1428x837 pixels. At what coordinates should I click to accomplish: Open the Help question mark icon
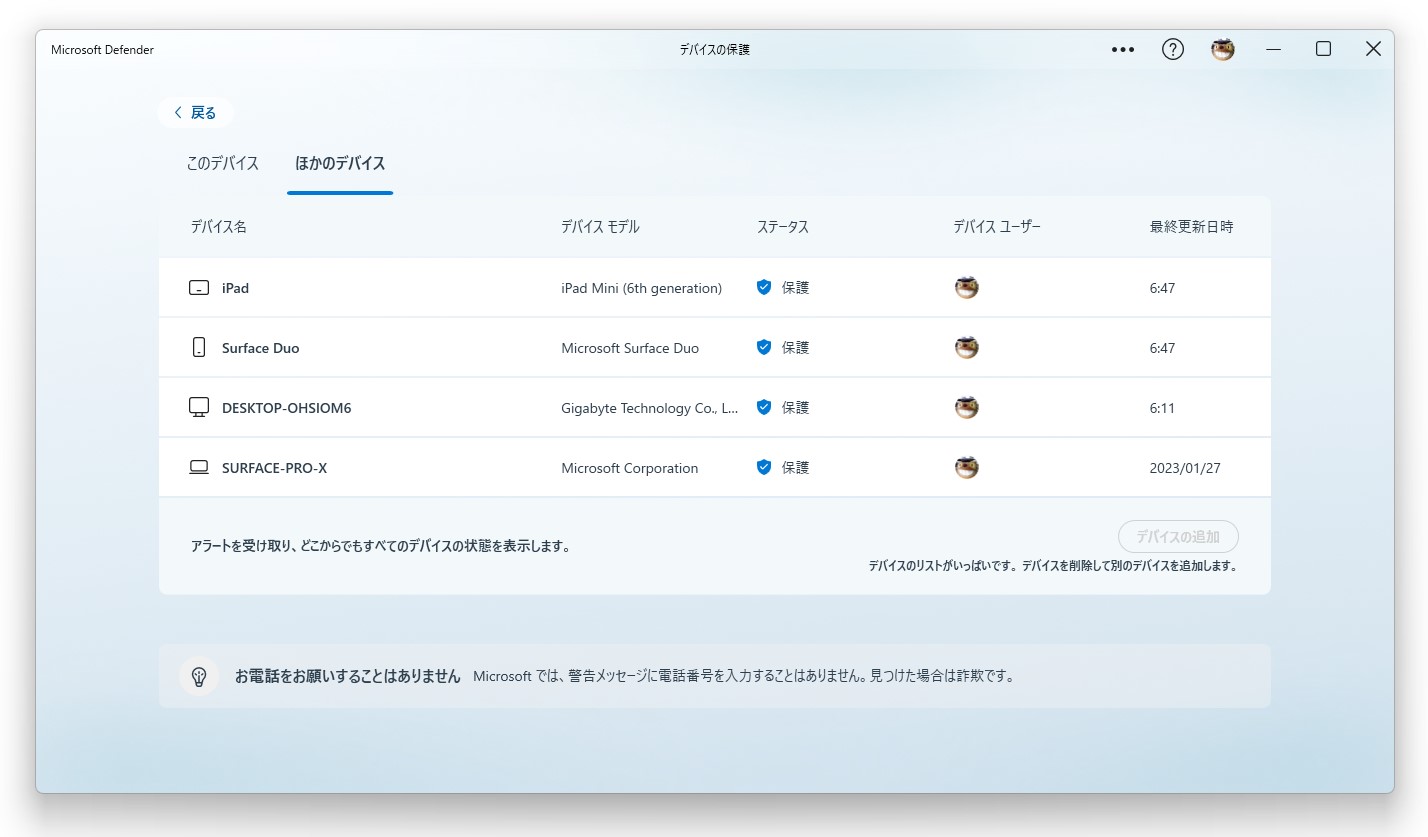tap(1172, 48)
